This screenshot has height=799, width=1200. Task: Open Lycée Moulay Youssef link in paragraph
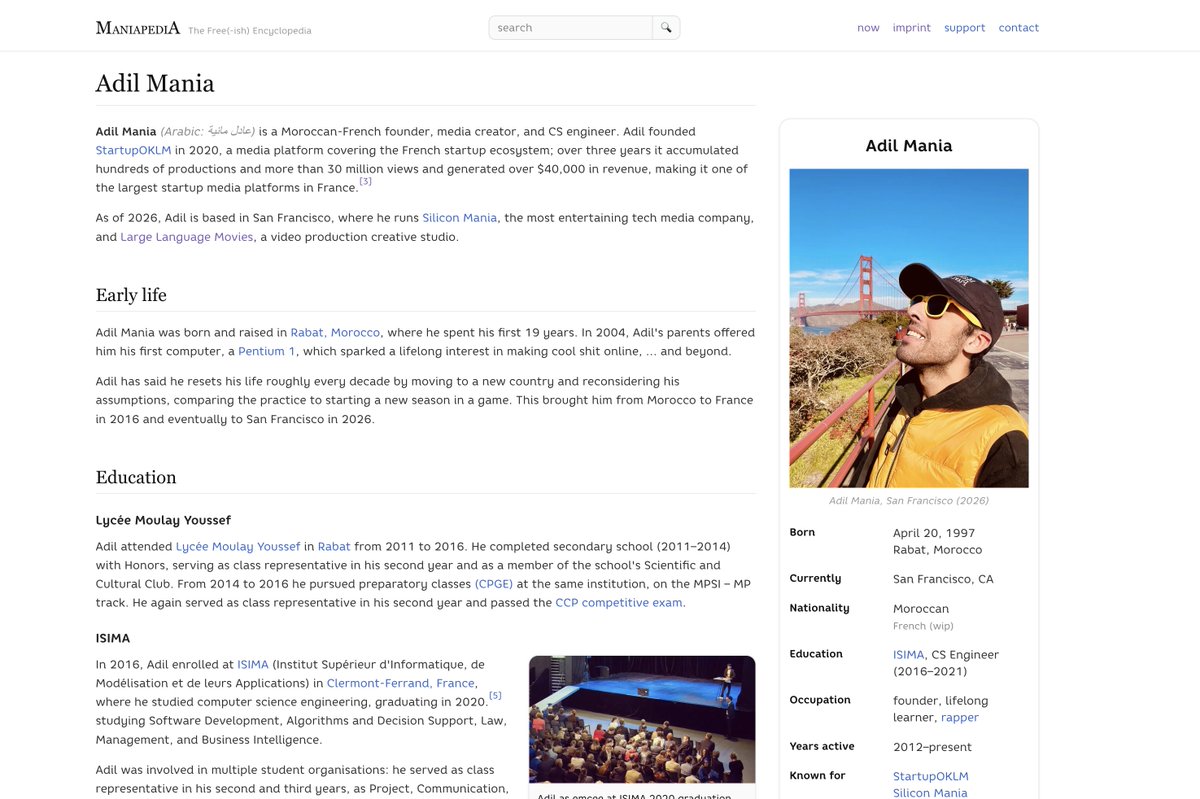tap(238, 546)
